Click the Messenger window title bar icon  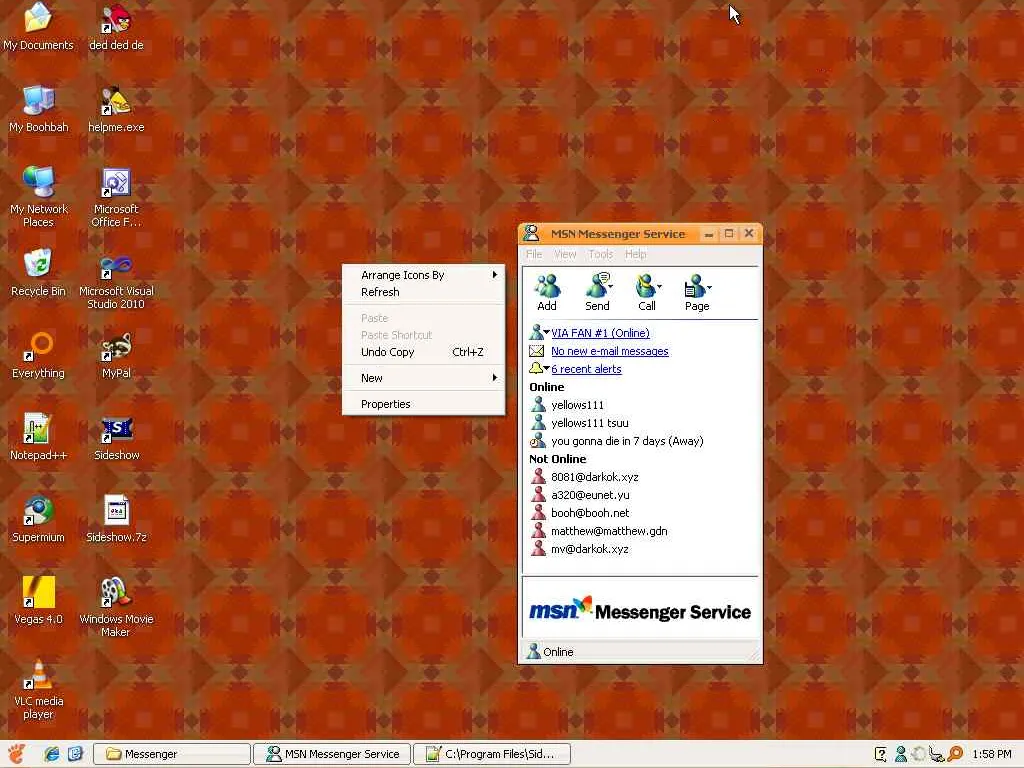tap(532, 233)
